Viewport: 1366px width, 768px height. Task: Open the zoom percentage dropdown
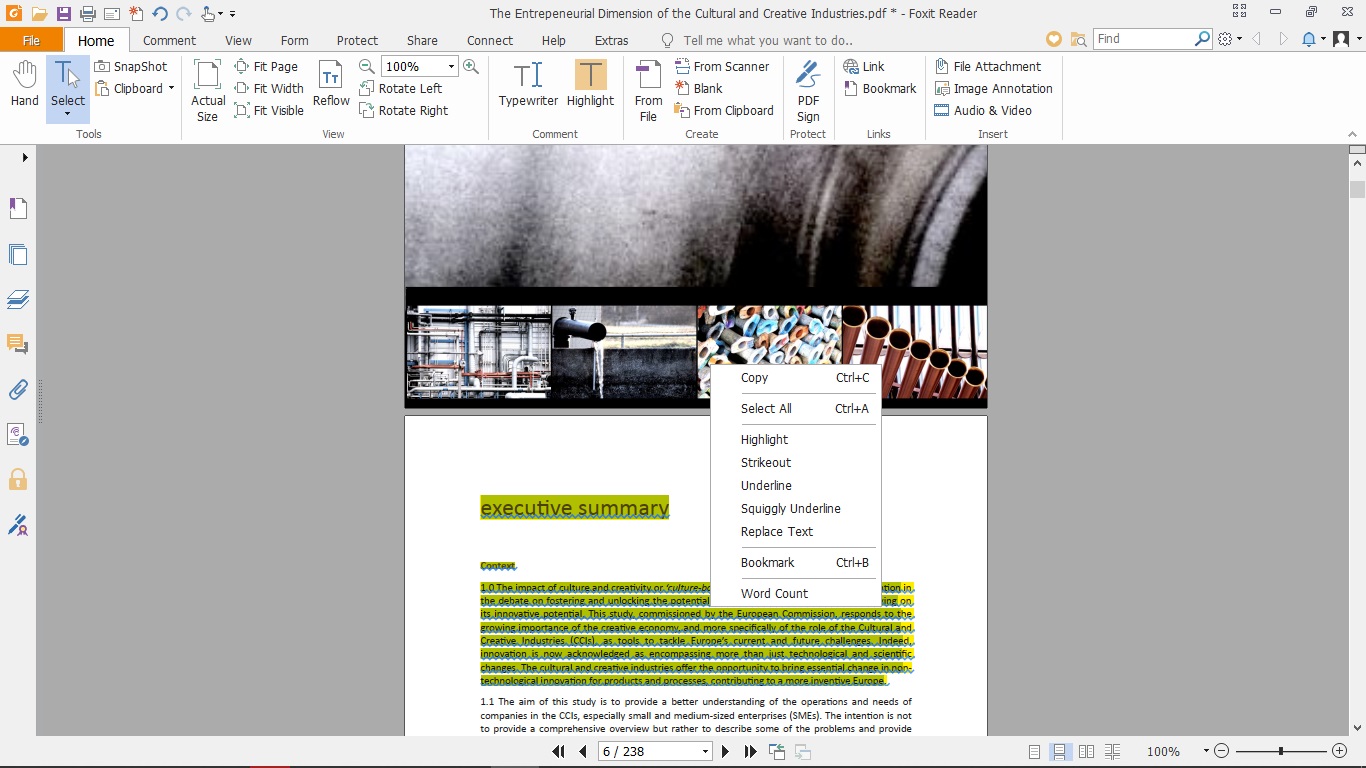pos(451,66)
